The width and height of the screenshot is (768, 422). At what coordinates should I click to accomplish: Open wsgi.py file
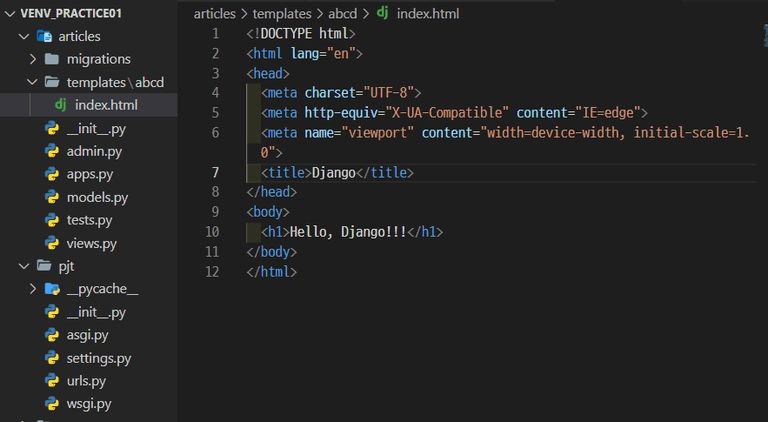point(89,404)
